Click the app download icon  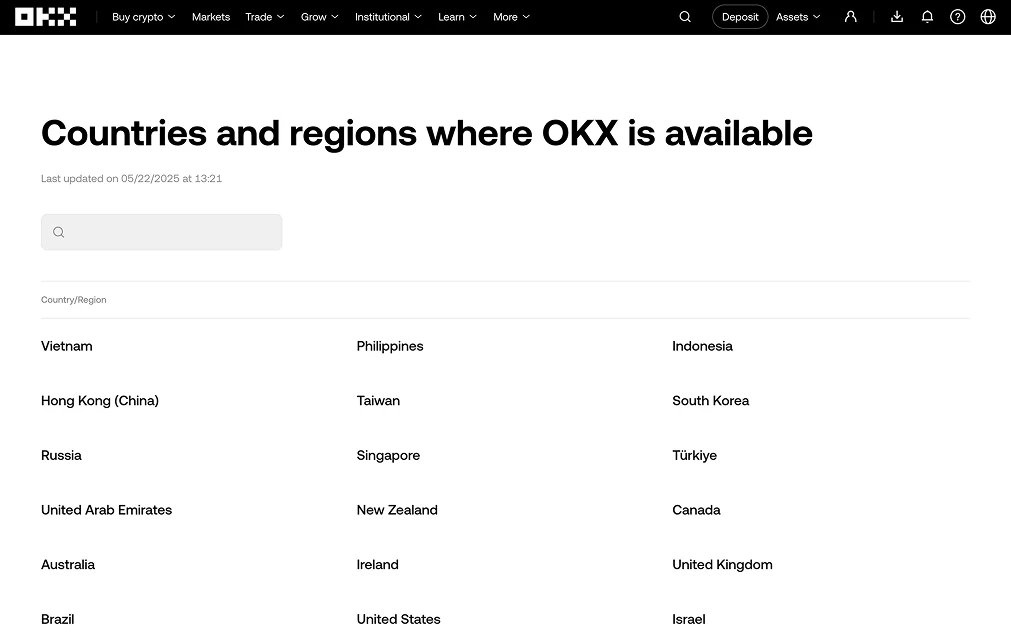coord(896,16)
